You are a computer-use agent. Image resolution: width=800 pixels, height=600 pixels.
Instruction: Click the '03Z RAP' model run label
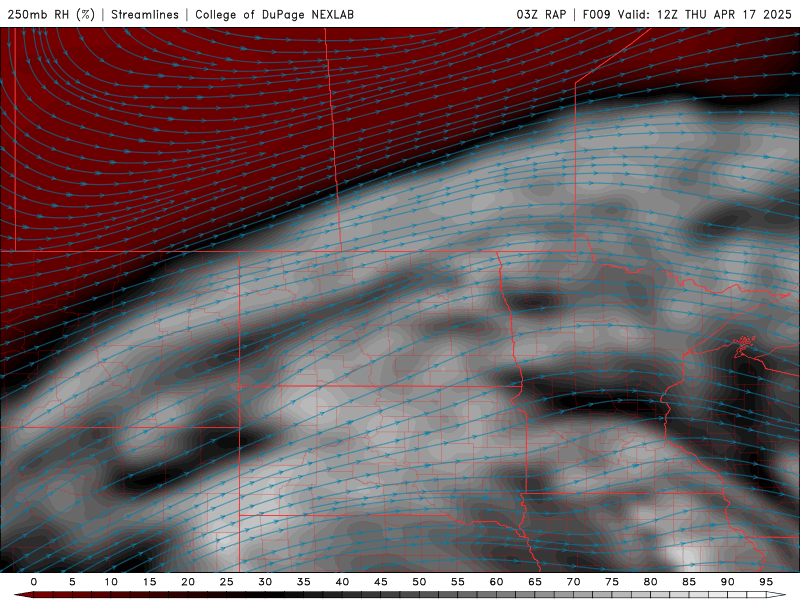click(541, 14)
